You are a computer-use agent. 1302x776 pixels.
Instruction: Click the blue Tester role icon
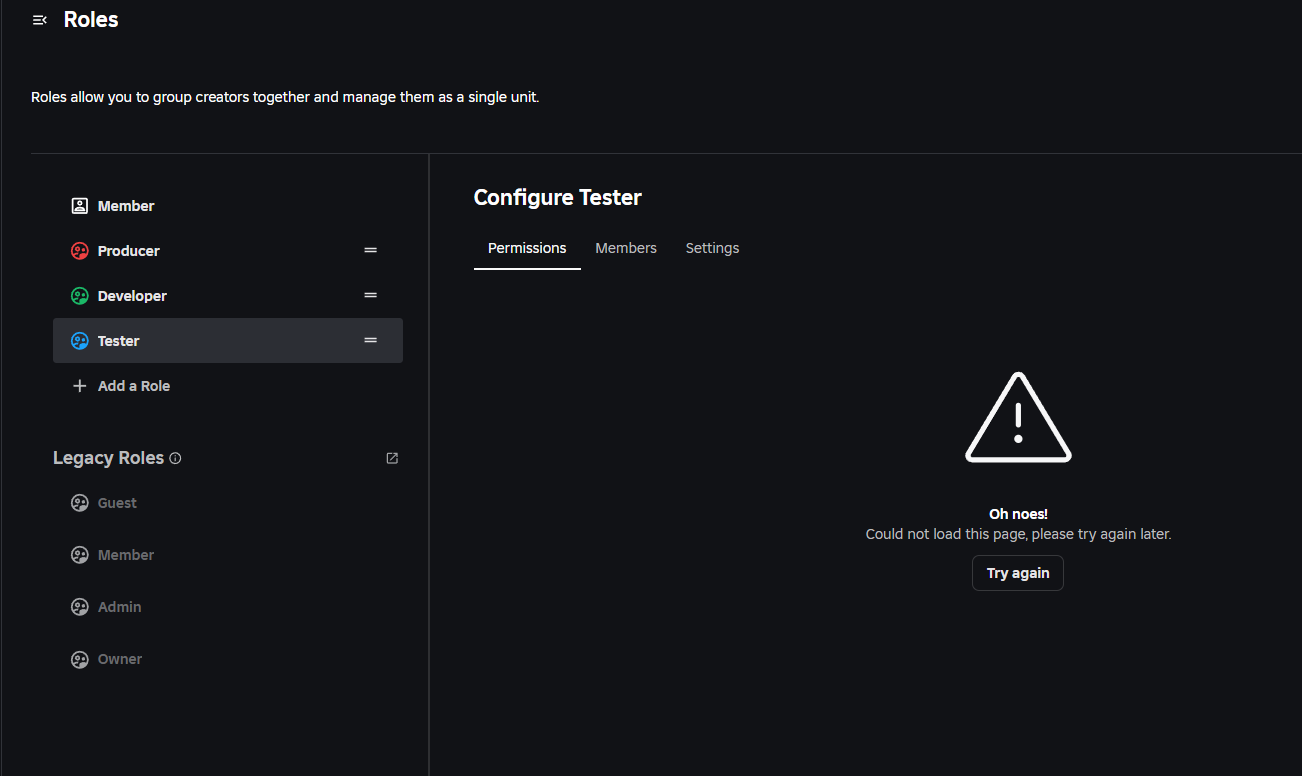coord(80,341)
